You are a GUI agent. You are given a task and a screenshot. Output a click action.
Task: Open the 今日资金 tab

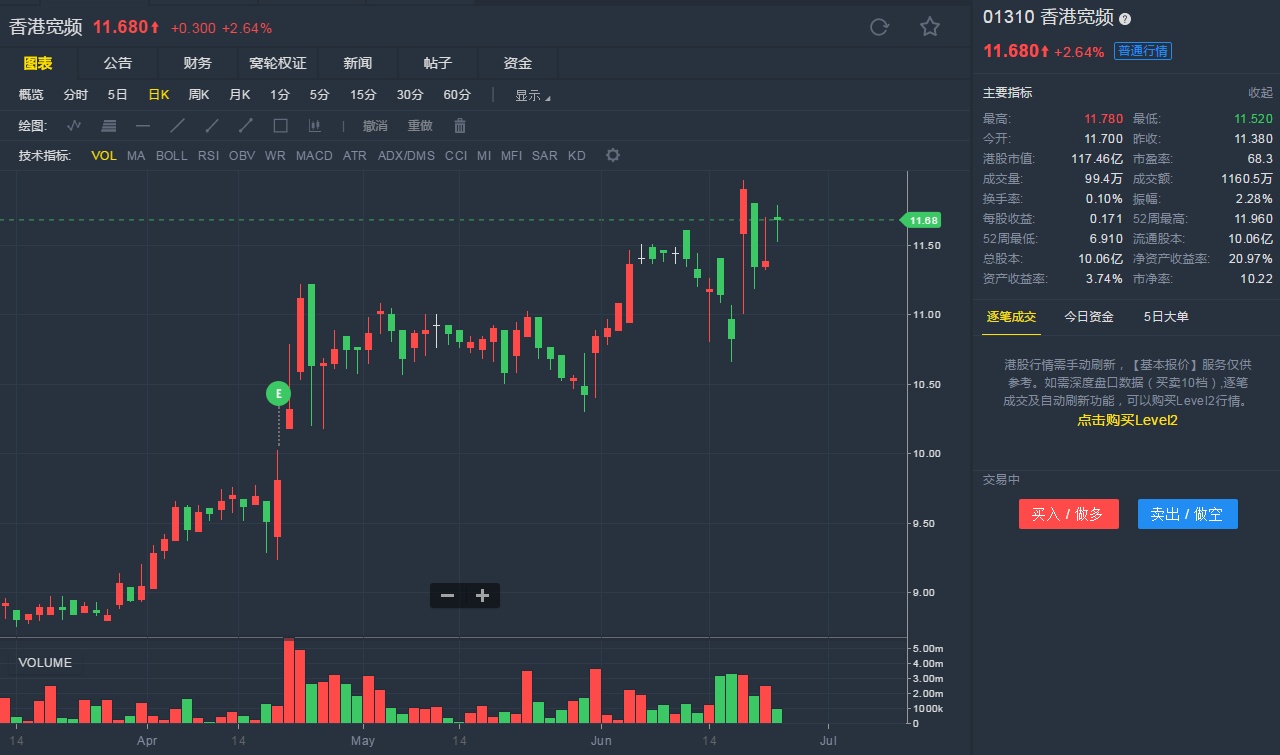coord(1089,317)
